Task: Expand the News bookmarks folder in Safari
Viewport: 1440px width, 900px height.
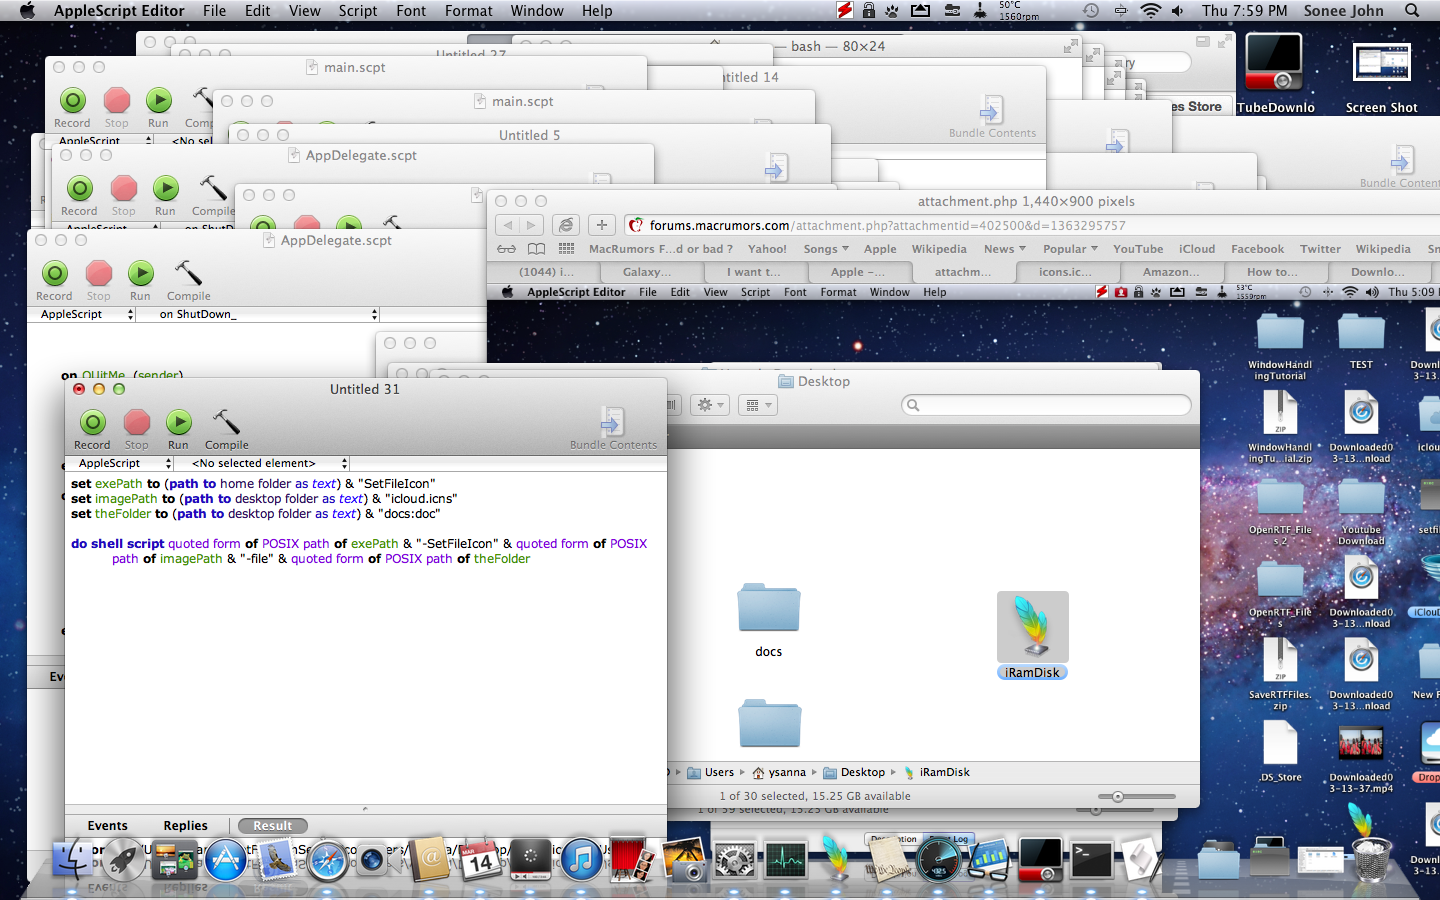Action: coord(1005,249)
